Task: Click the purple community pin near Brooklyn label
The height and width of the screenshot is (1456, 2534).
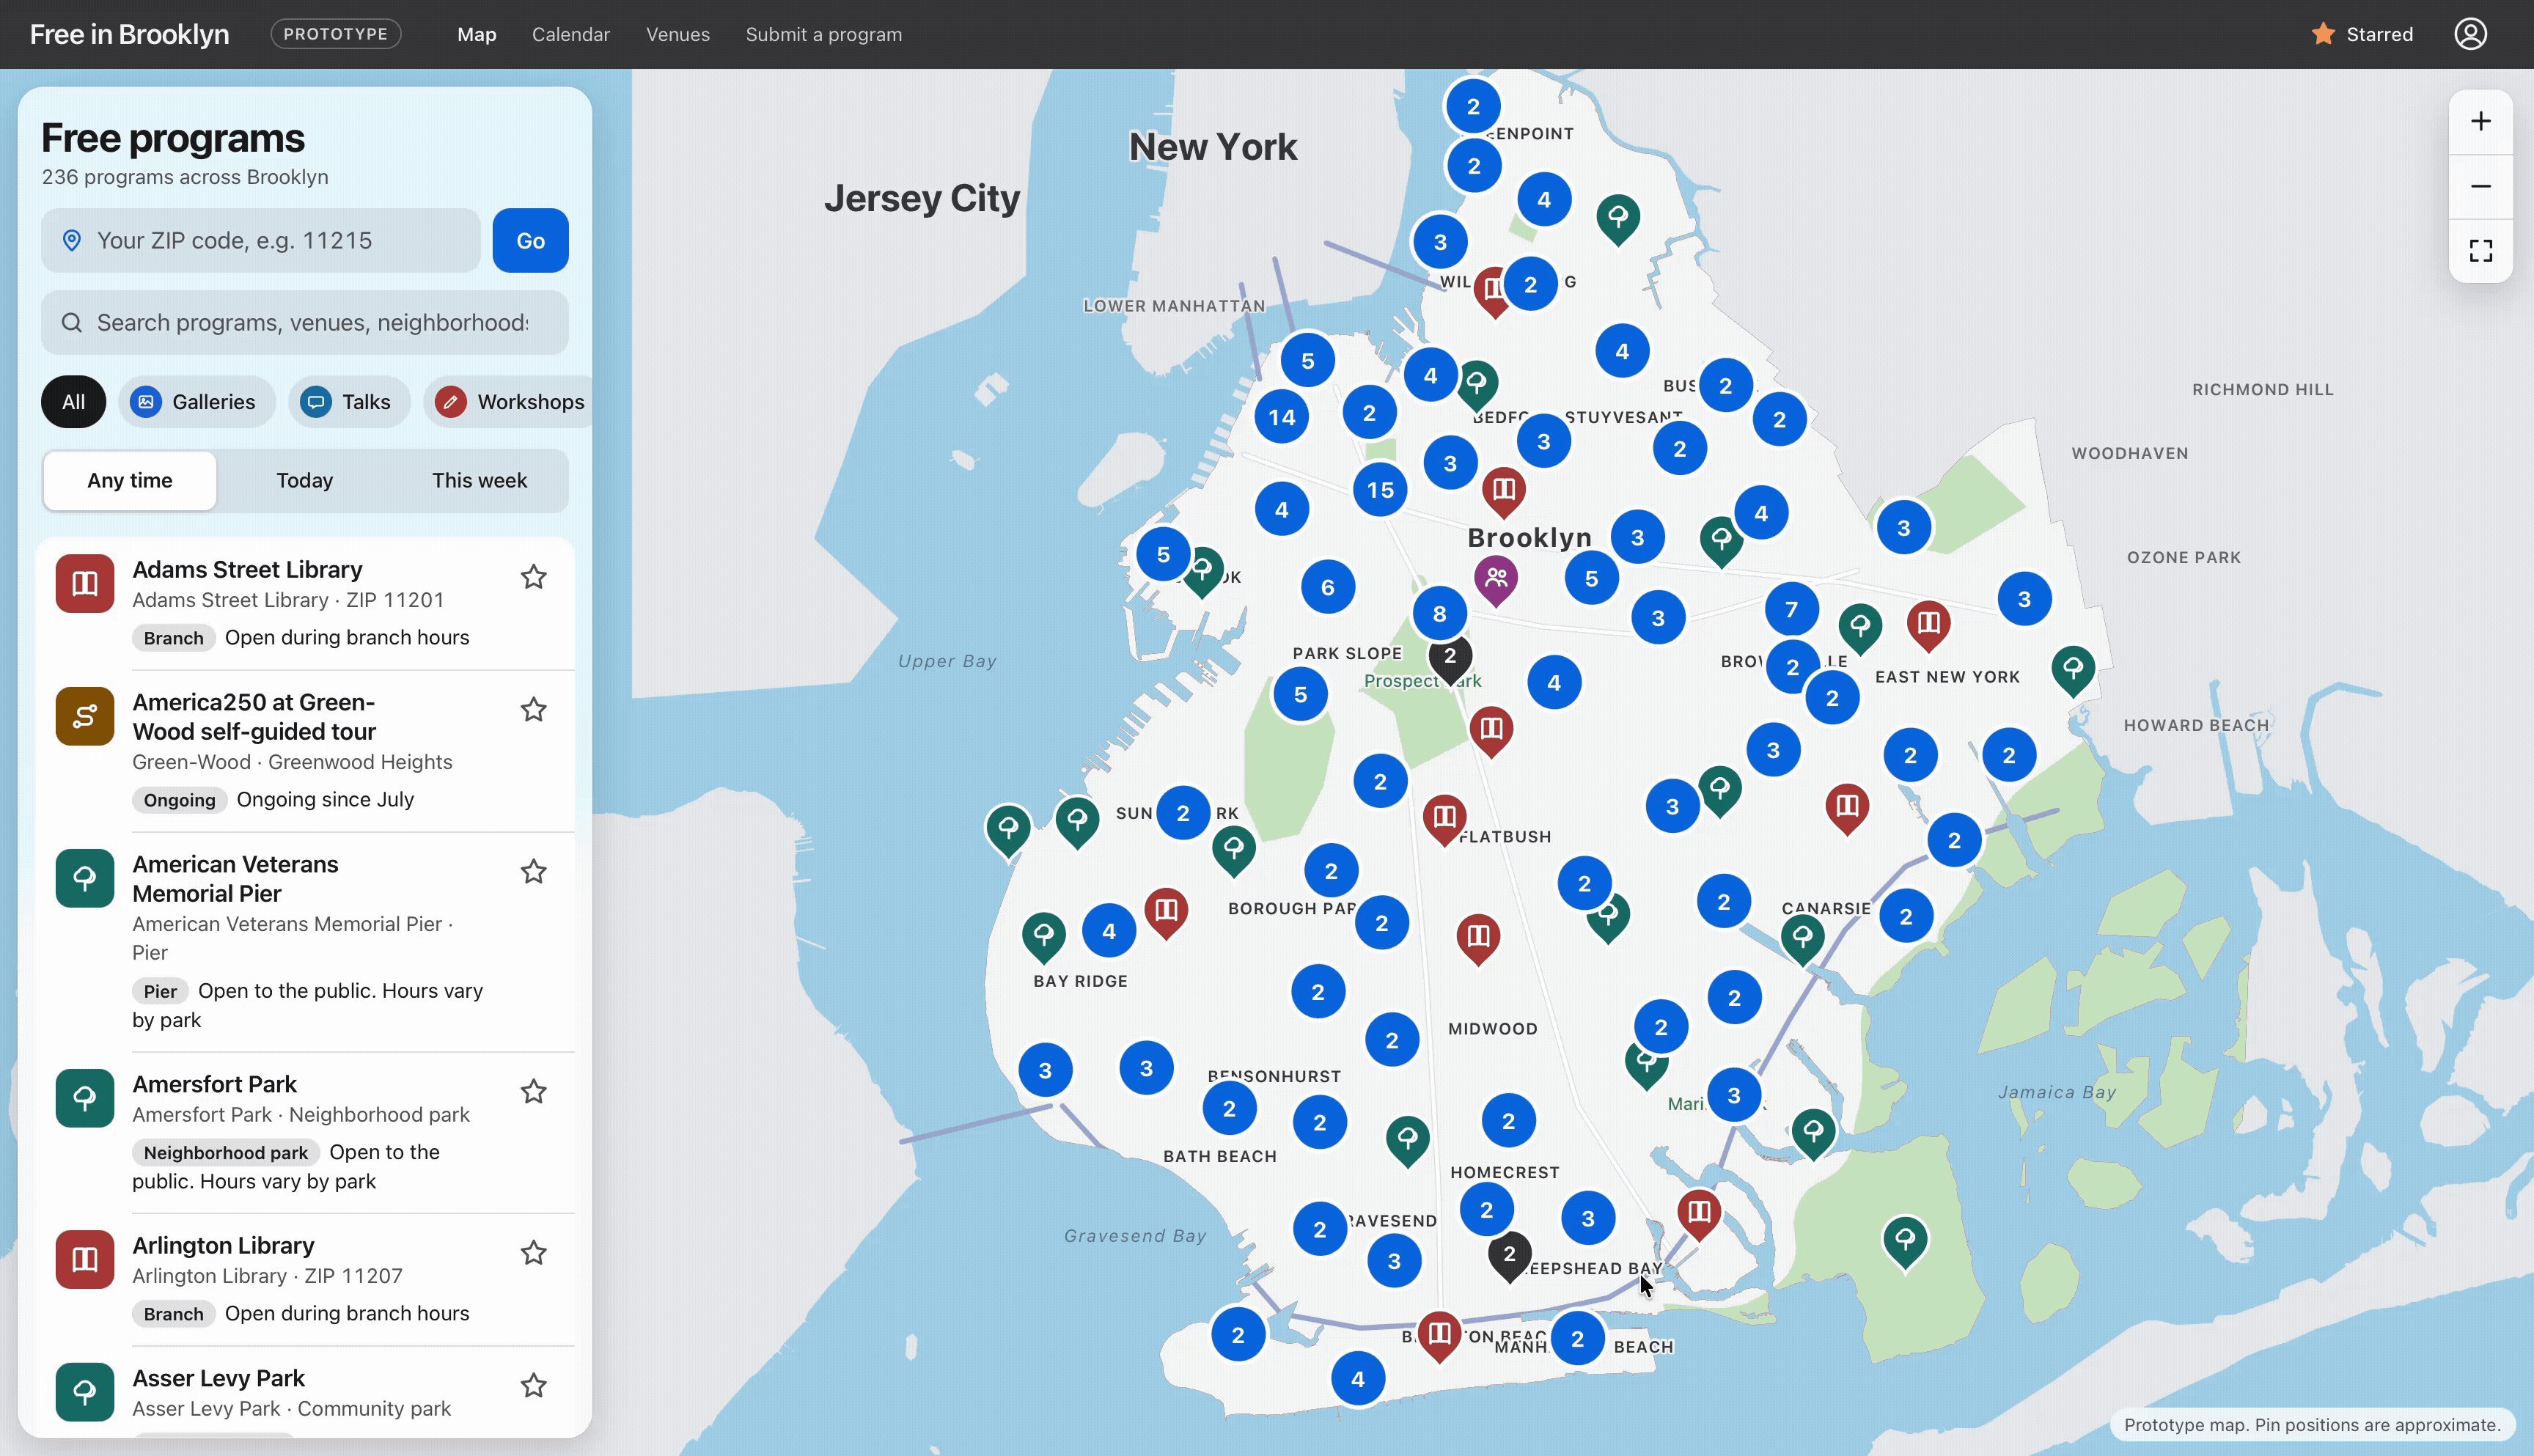Action: pos(1496,579)
